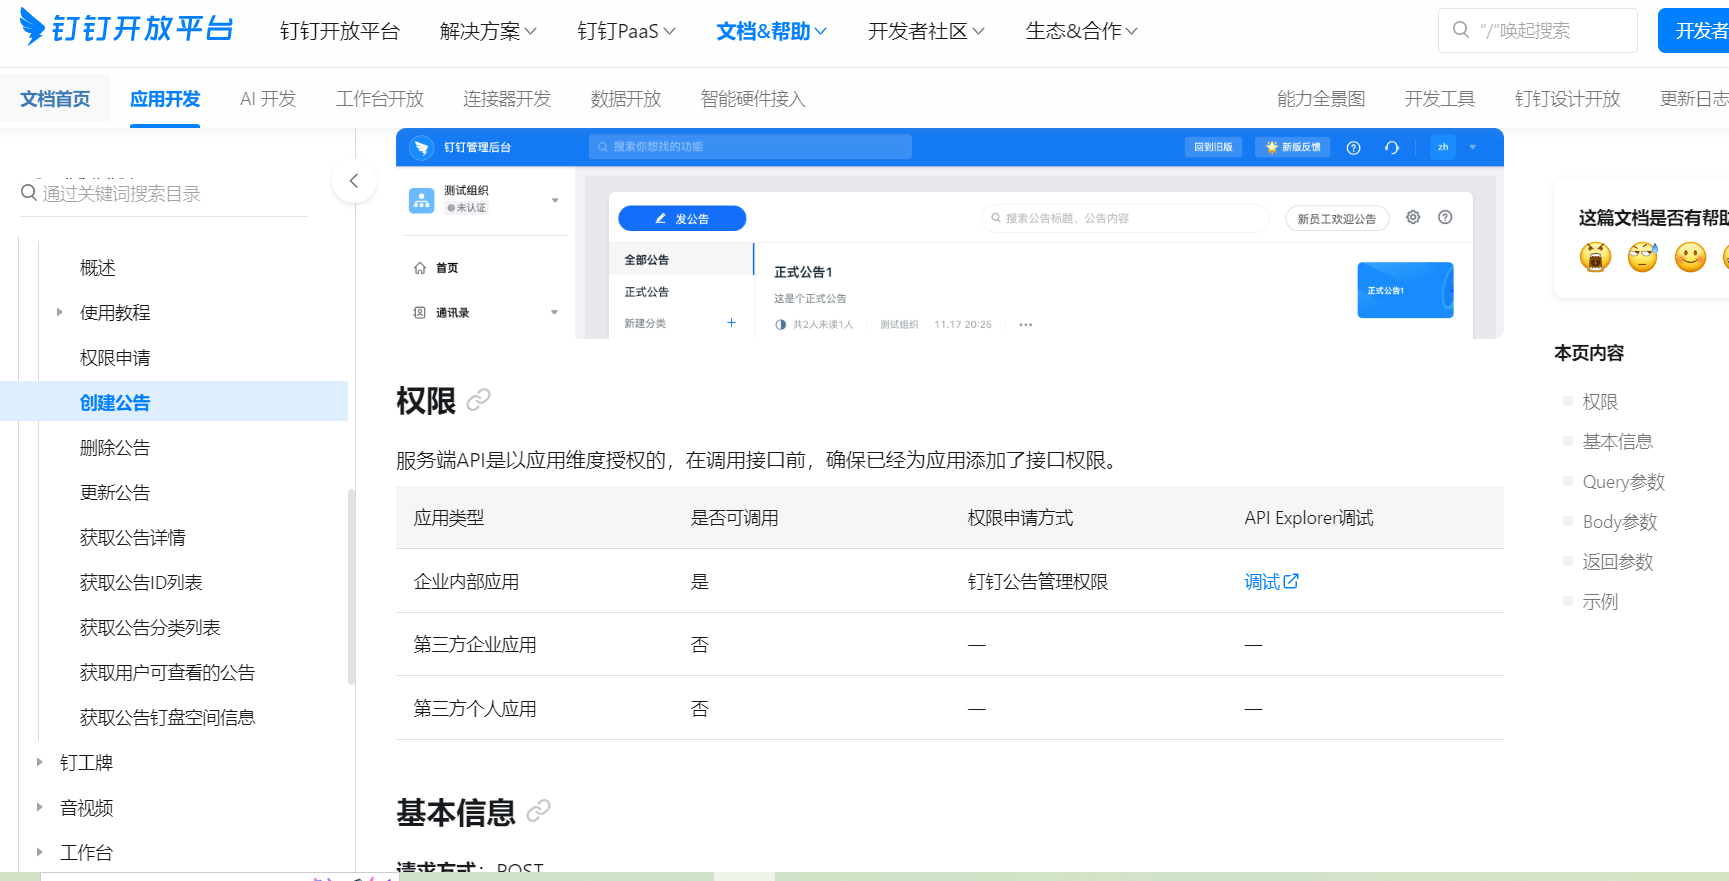Open 开发者社区 dropdown menu
Image resolution: width=1729 pixels, height=881 pixels.
[926, 31]
